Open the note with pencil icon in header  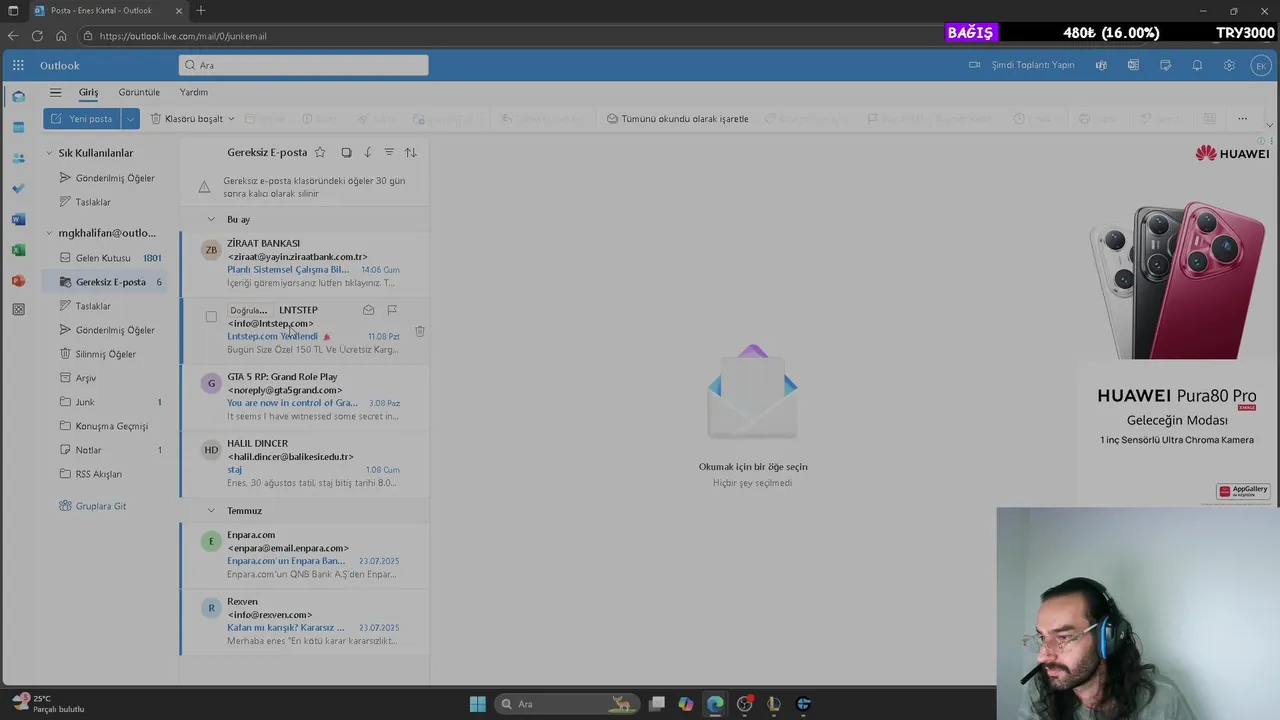coord(1165,65)
